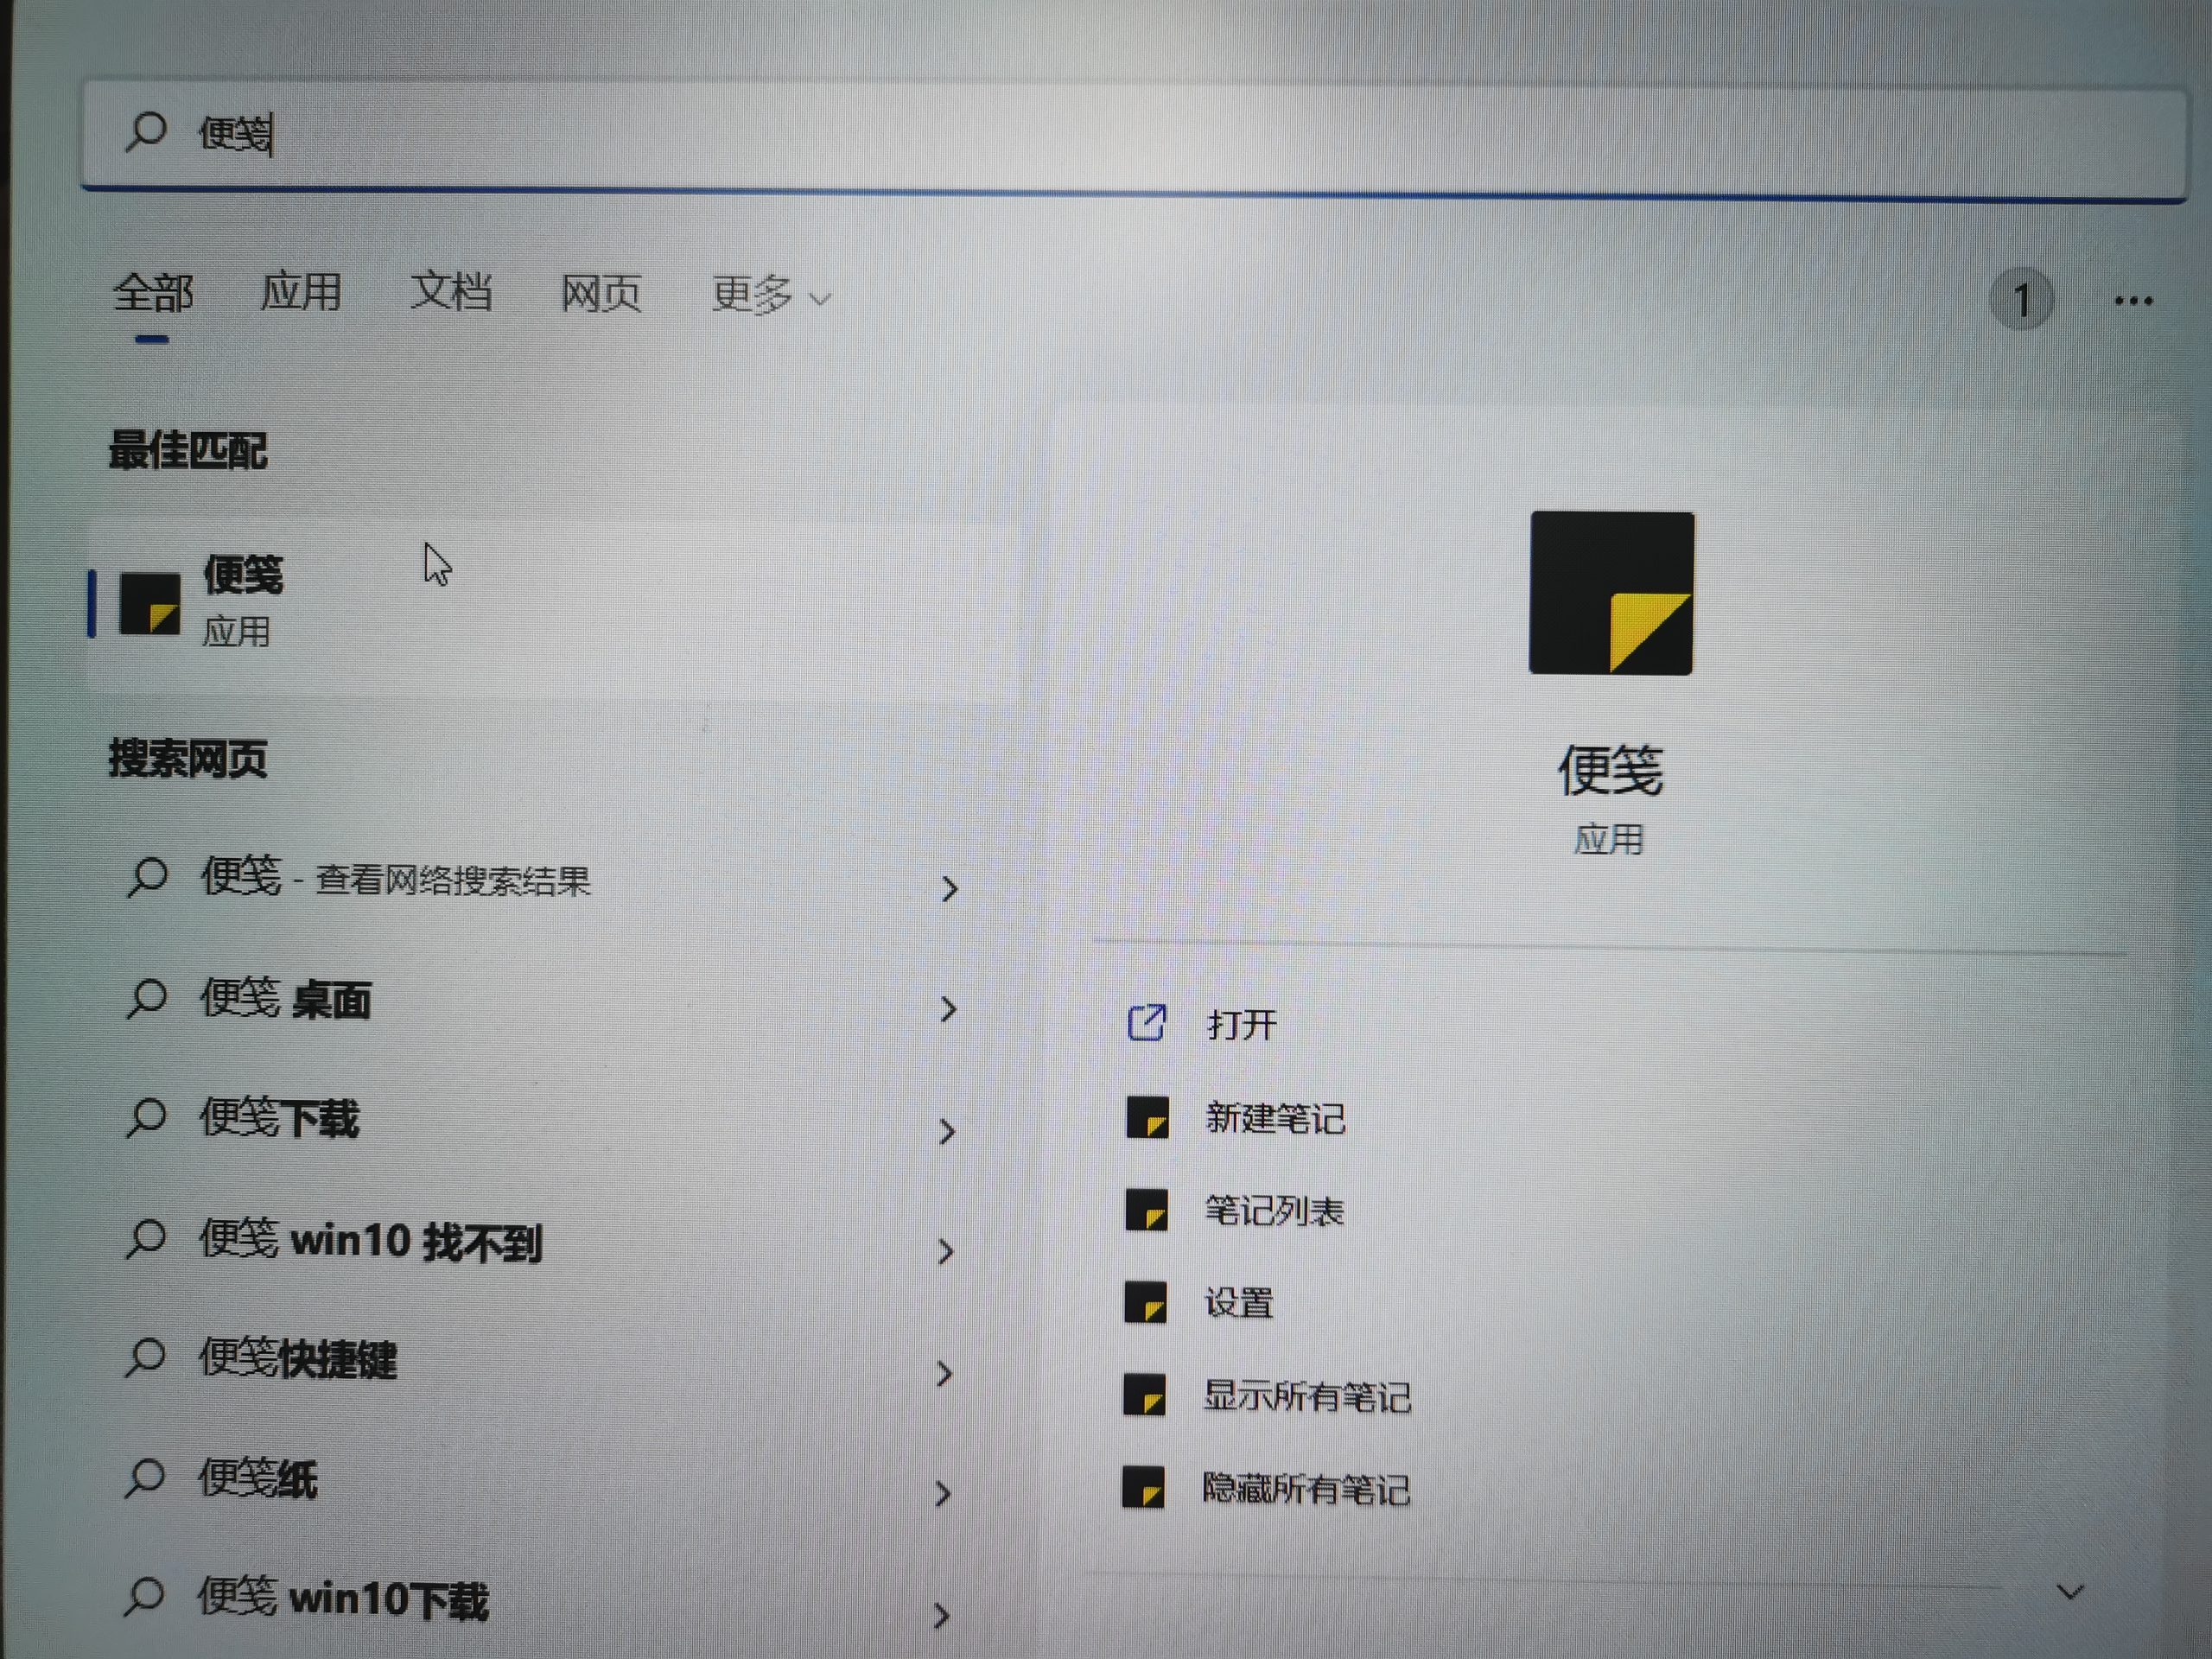Expand the 更多 dropdown
The image size is (2212, 1659).
(771, 295)
